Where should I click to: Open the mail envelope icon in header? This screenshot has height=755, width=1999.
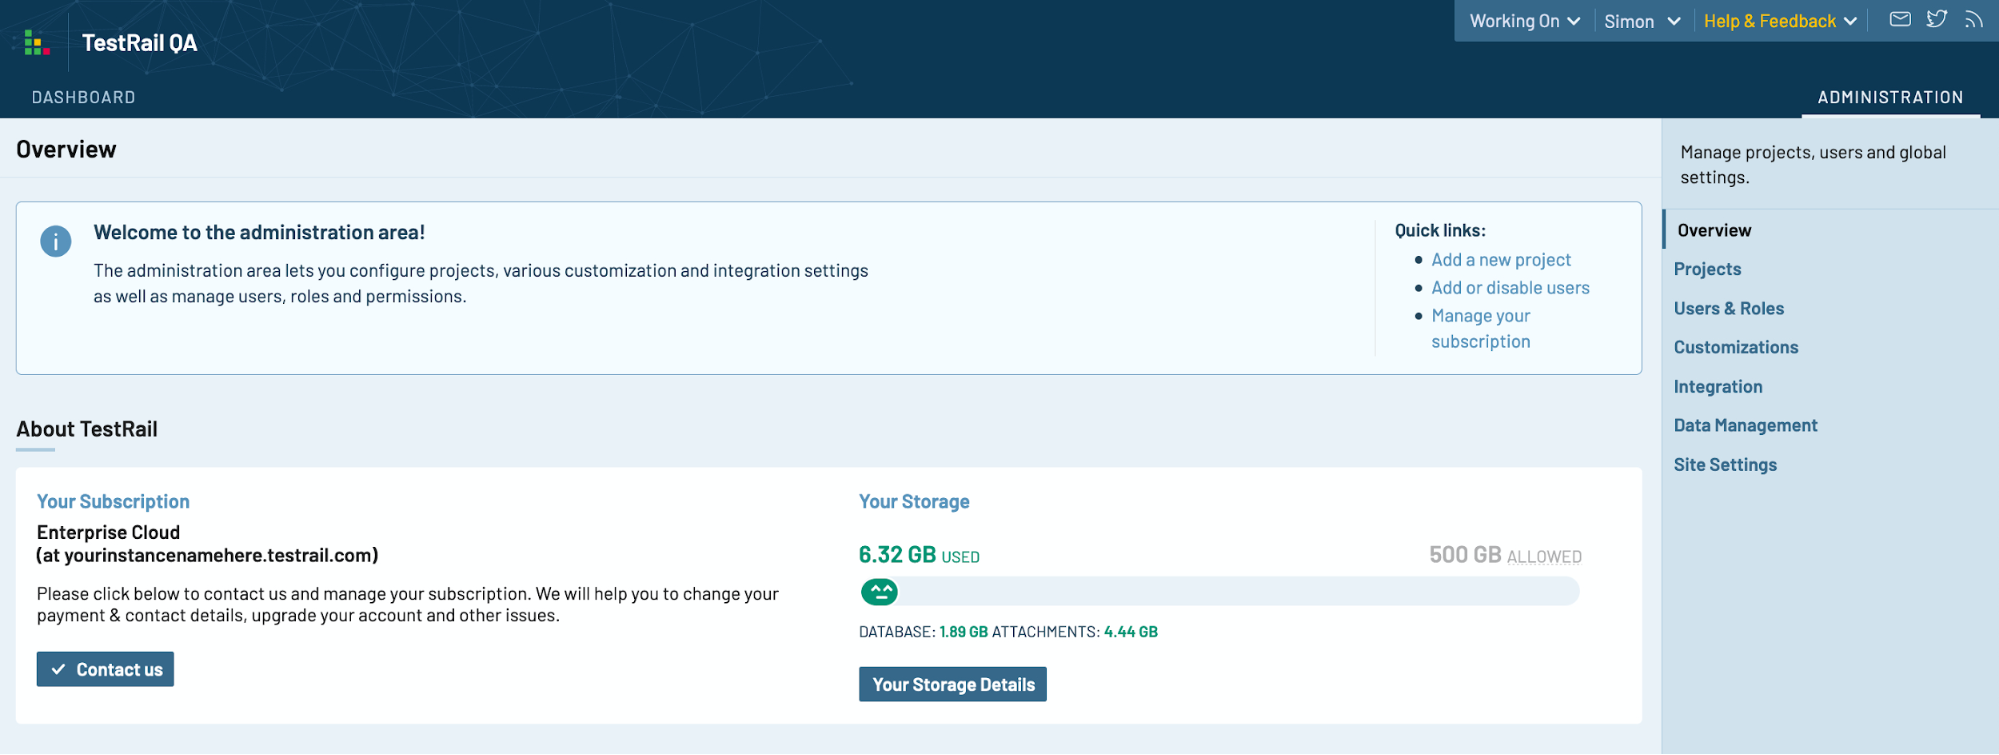point(1900,19)
